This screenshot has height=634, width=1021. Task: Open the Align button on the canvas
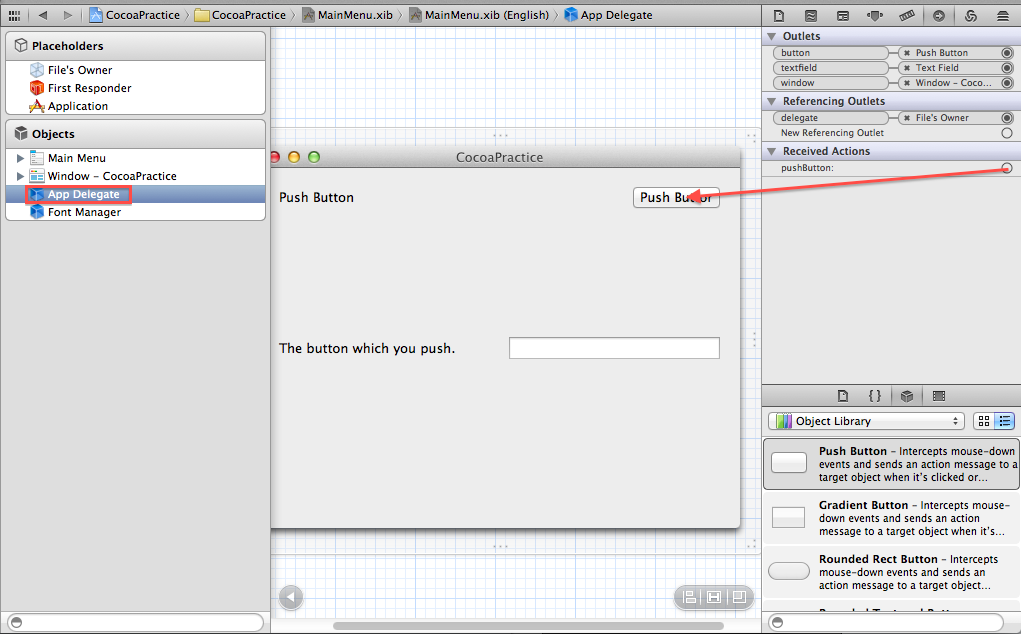click(690, 597)
